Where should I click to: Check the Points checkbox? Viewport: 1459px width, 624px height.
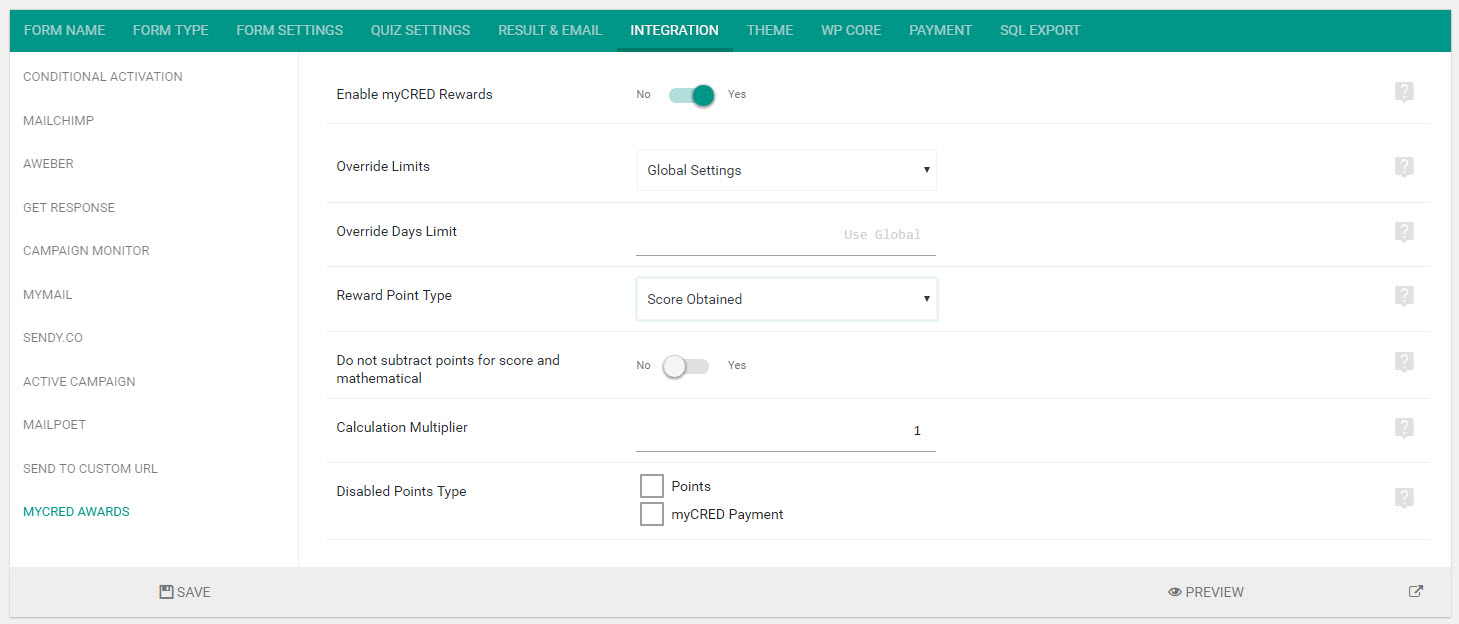point(652,486)
